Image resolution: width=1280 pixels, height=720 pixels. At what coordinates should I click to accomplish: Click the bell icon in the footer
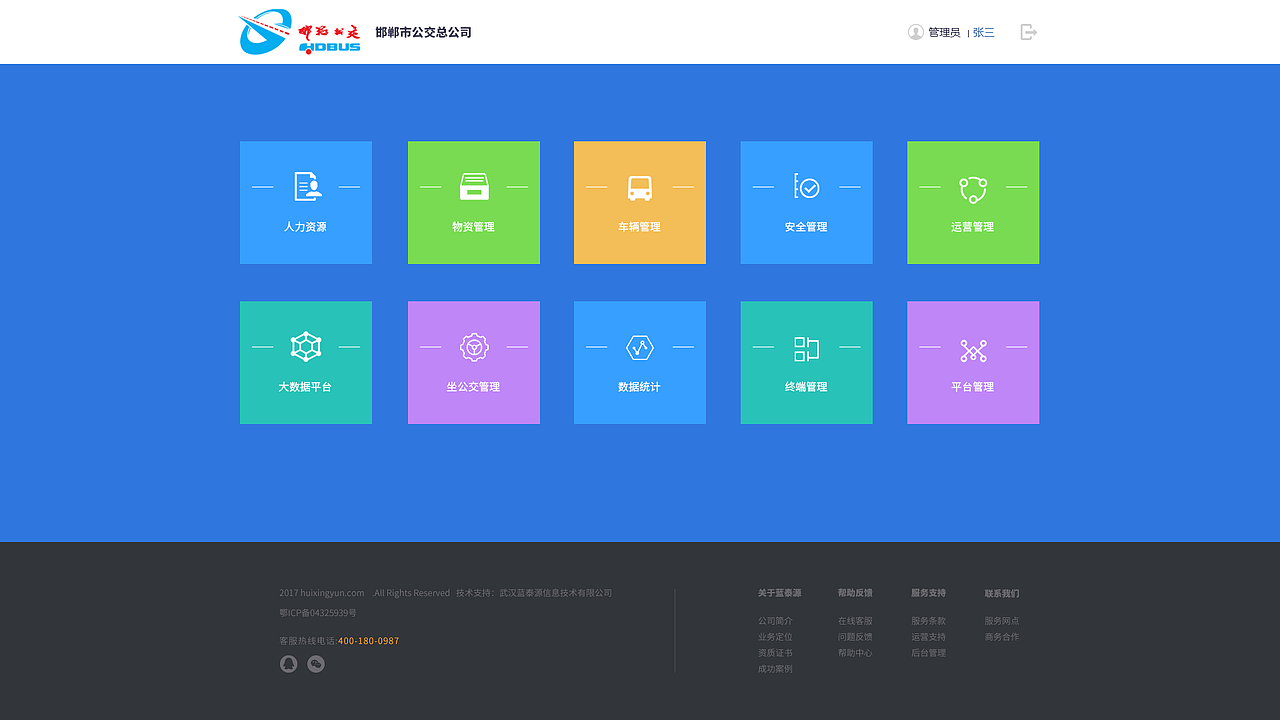(x=288, y=663)
